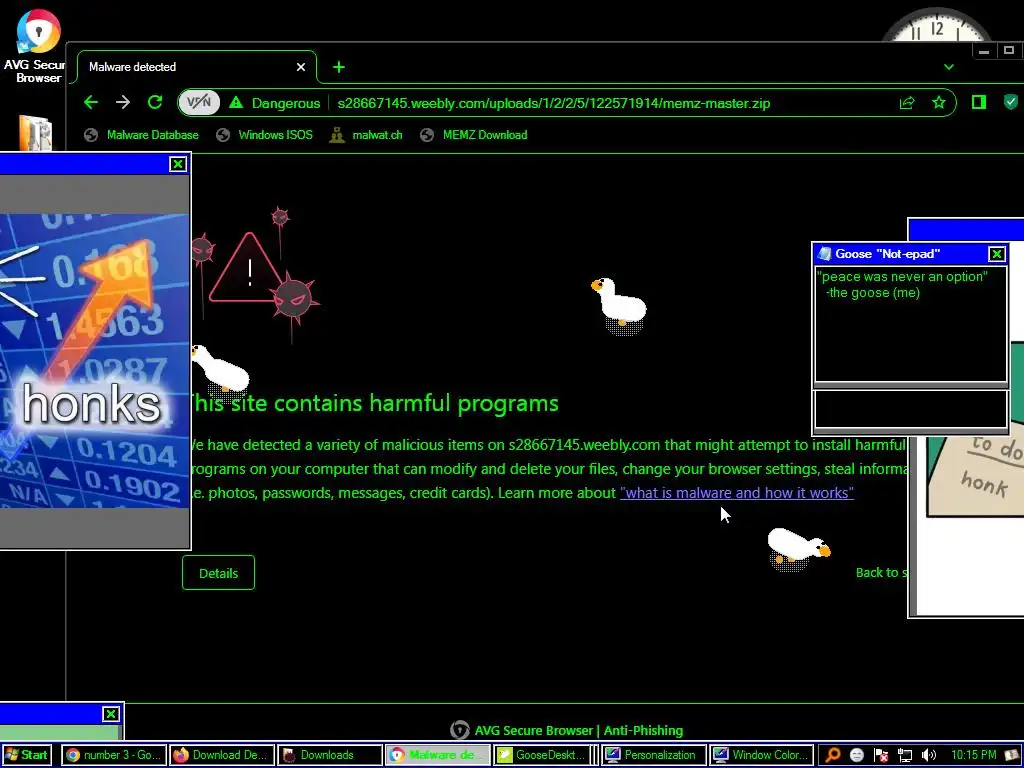Click the share icon in the address bar
Screen dimensions: 1024x768
tap(906, 103)
